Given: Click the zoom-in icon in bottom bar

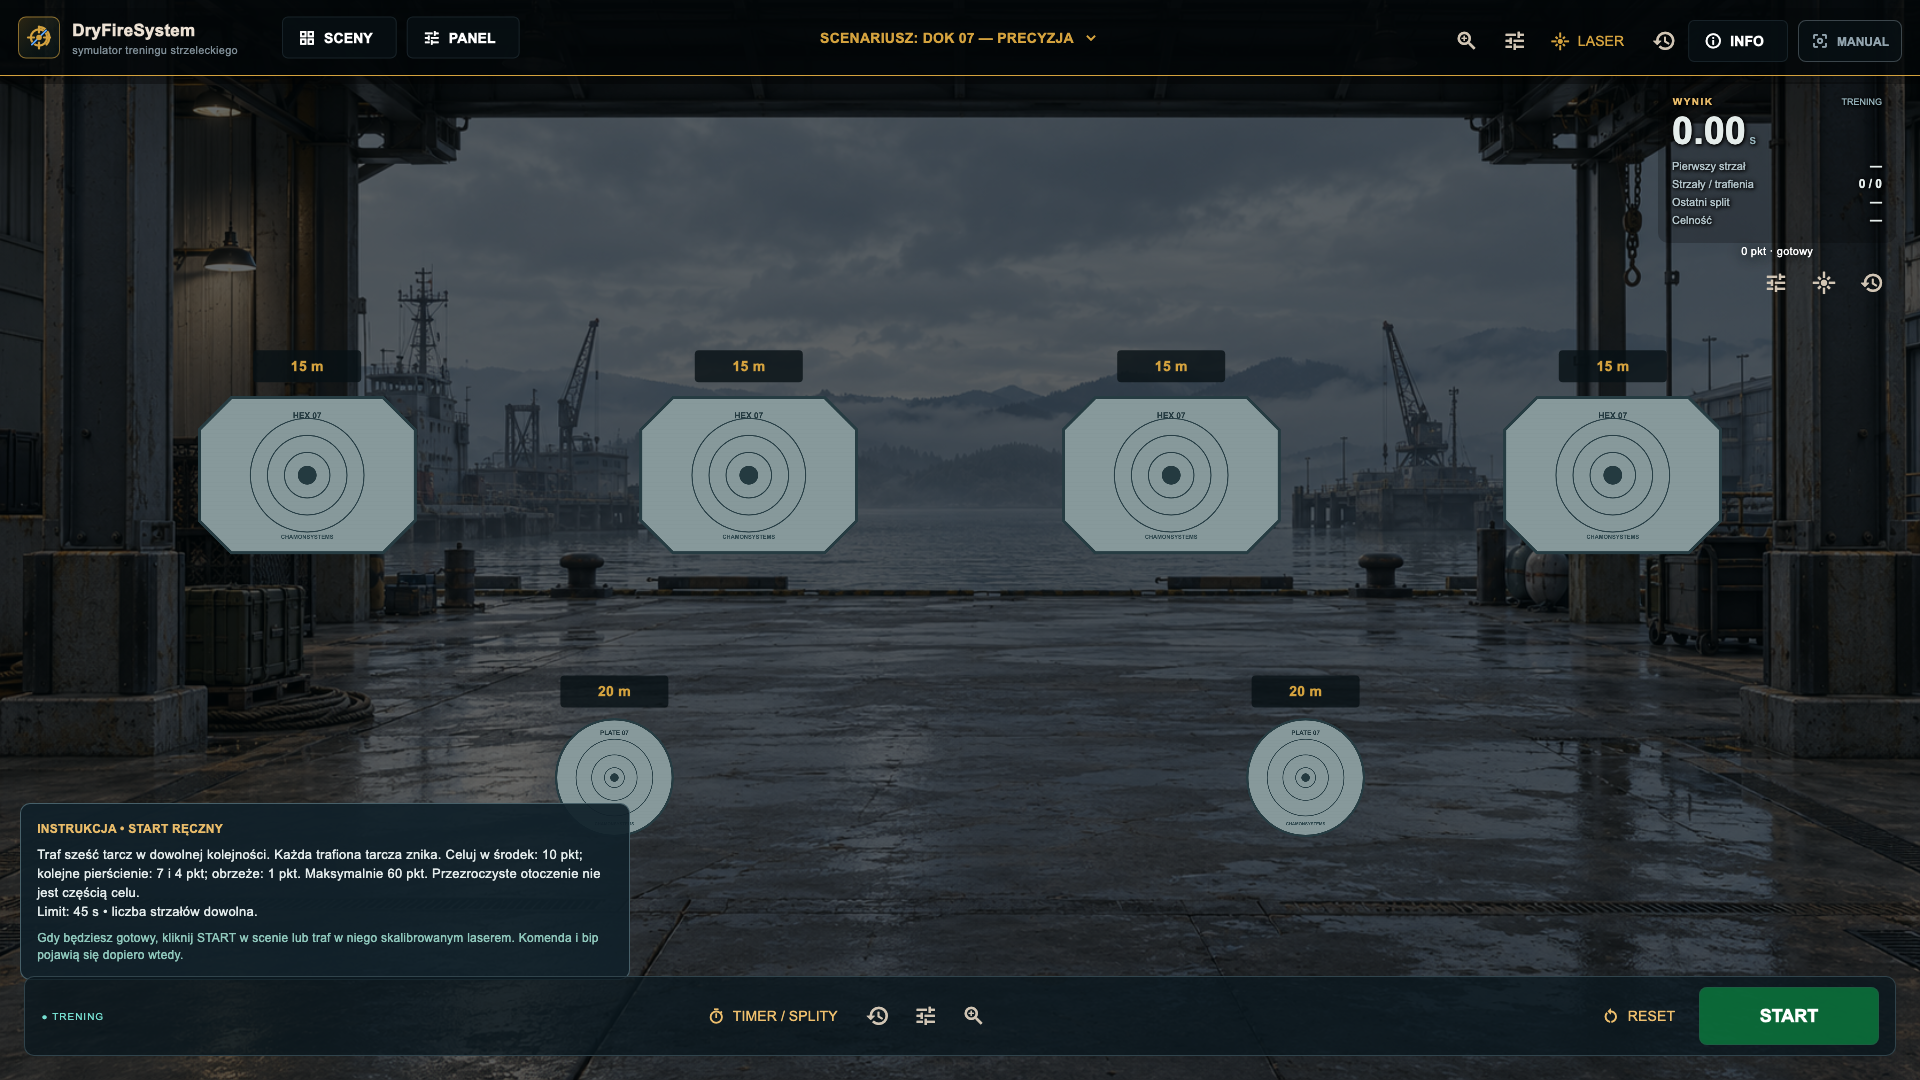Looking at the screenshot, I should click(973, 1016).
